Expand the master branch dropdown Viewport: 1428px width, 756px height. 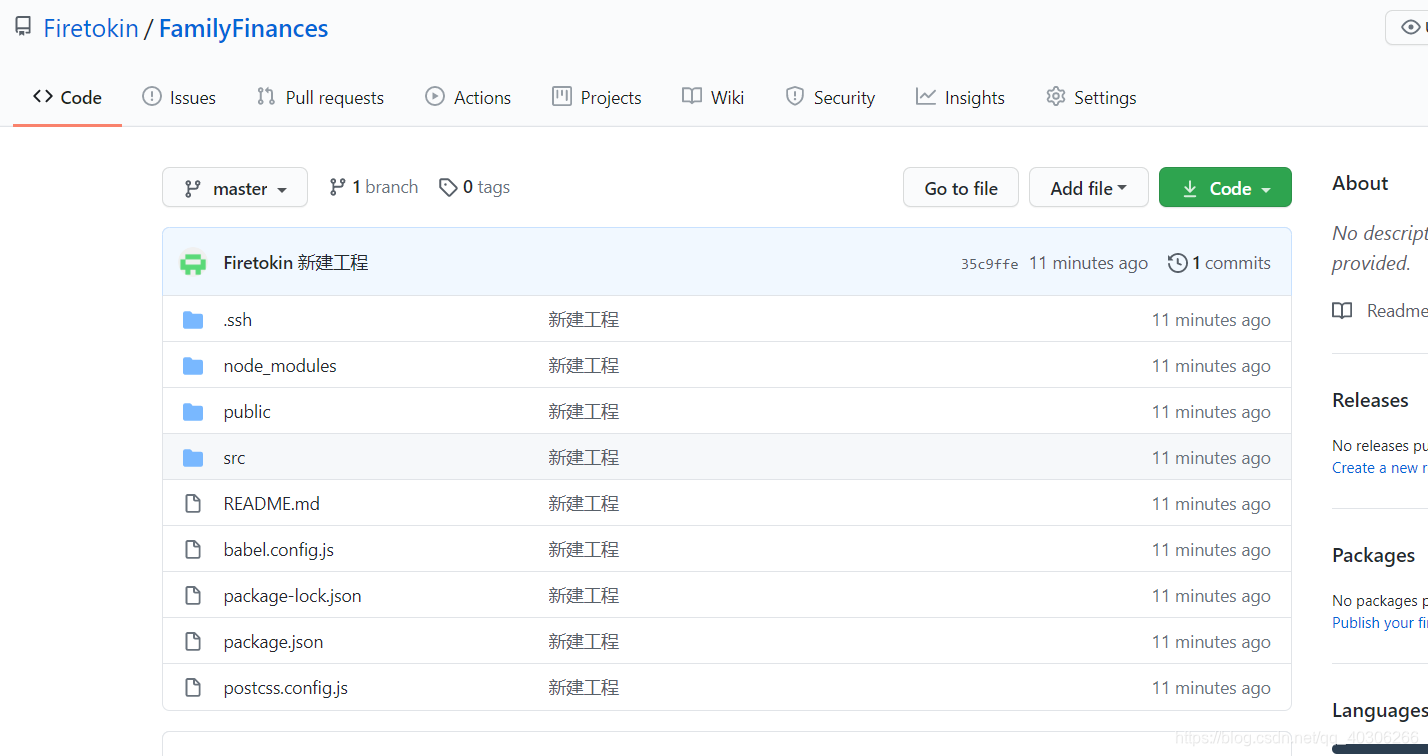(235, 187)
